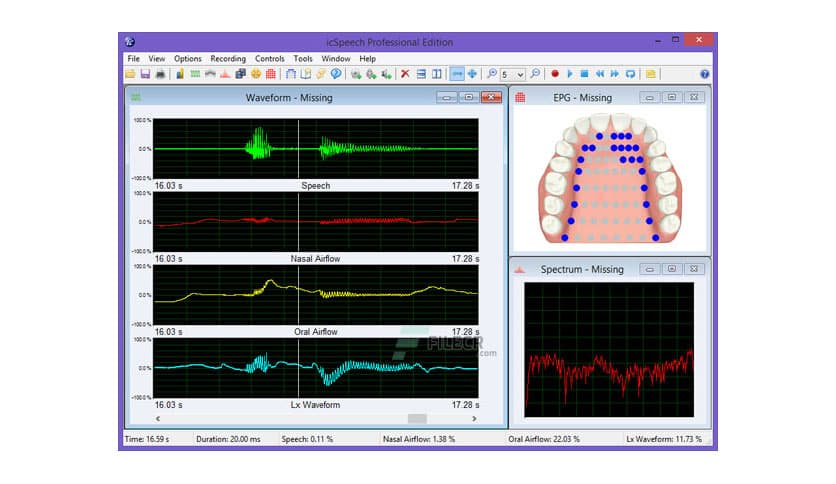
Task: Open the zoom level dropdown showing 5
Action: (512, 75)
